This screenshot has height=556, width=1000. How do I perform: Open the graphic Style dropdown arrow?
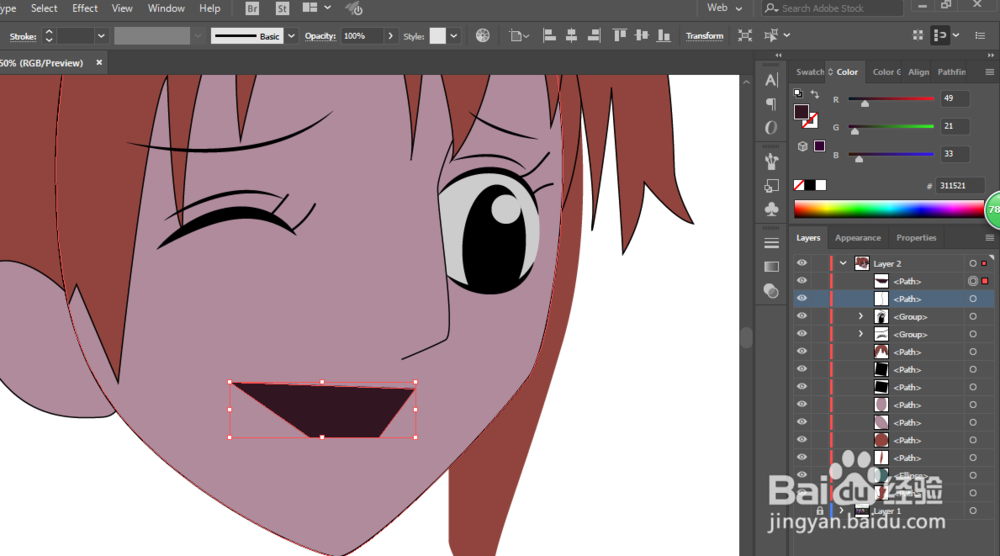[x=453, y=36]
